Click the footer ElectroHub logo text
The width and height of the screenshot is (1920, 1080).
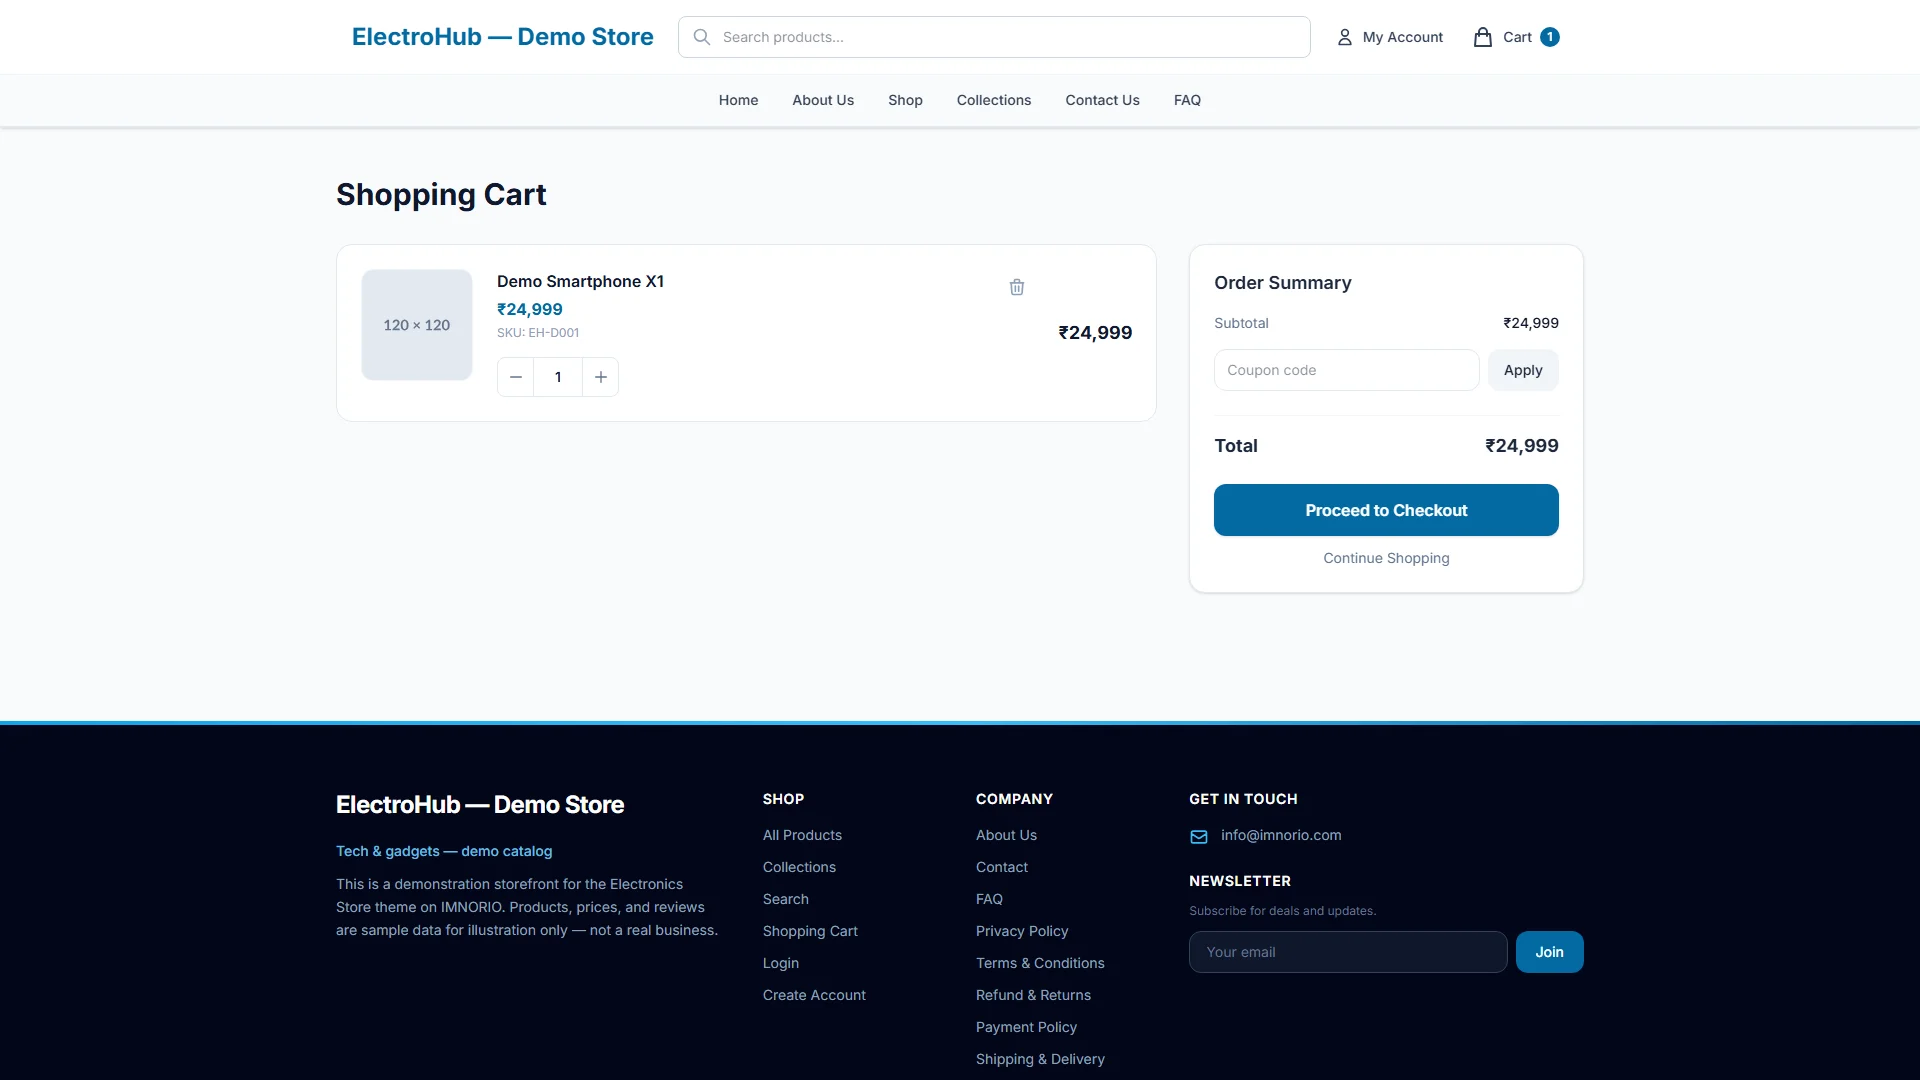tap(480, 805)
